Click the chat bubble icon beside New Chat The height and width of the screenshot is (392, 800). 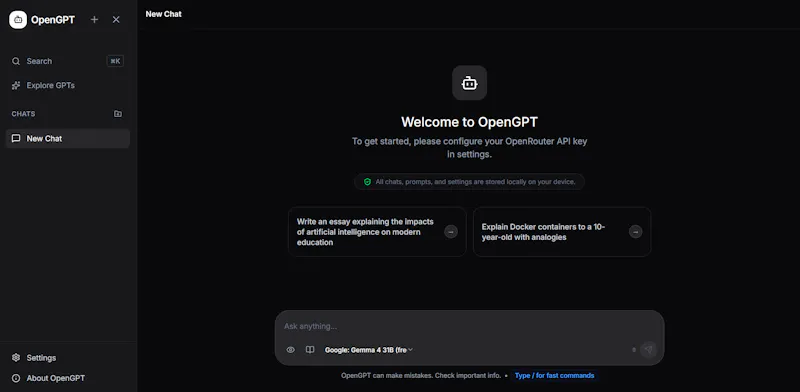[x=16, y=138]
